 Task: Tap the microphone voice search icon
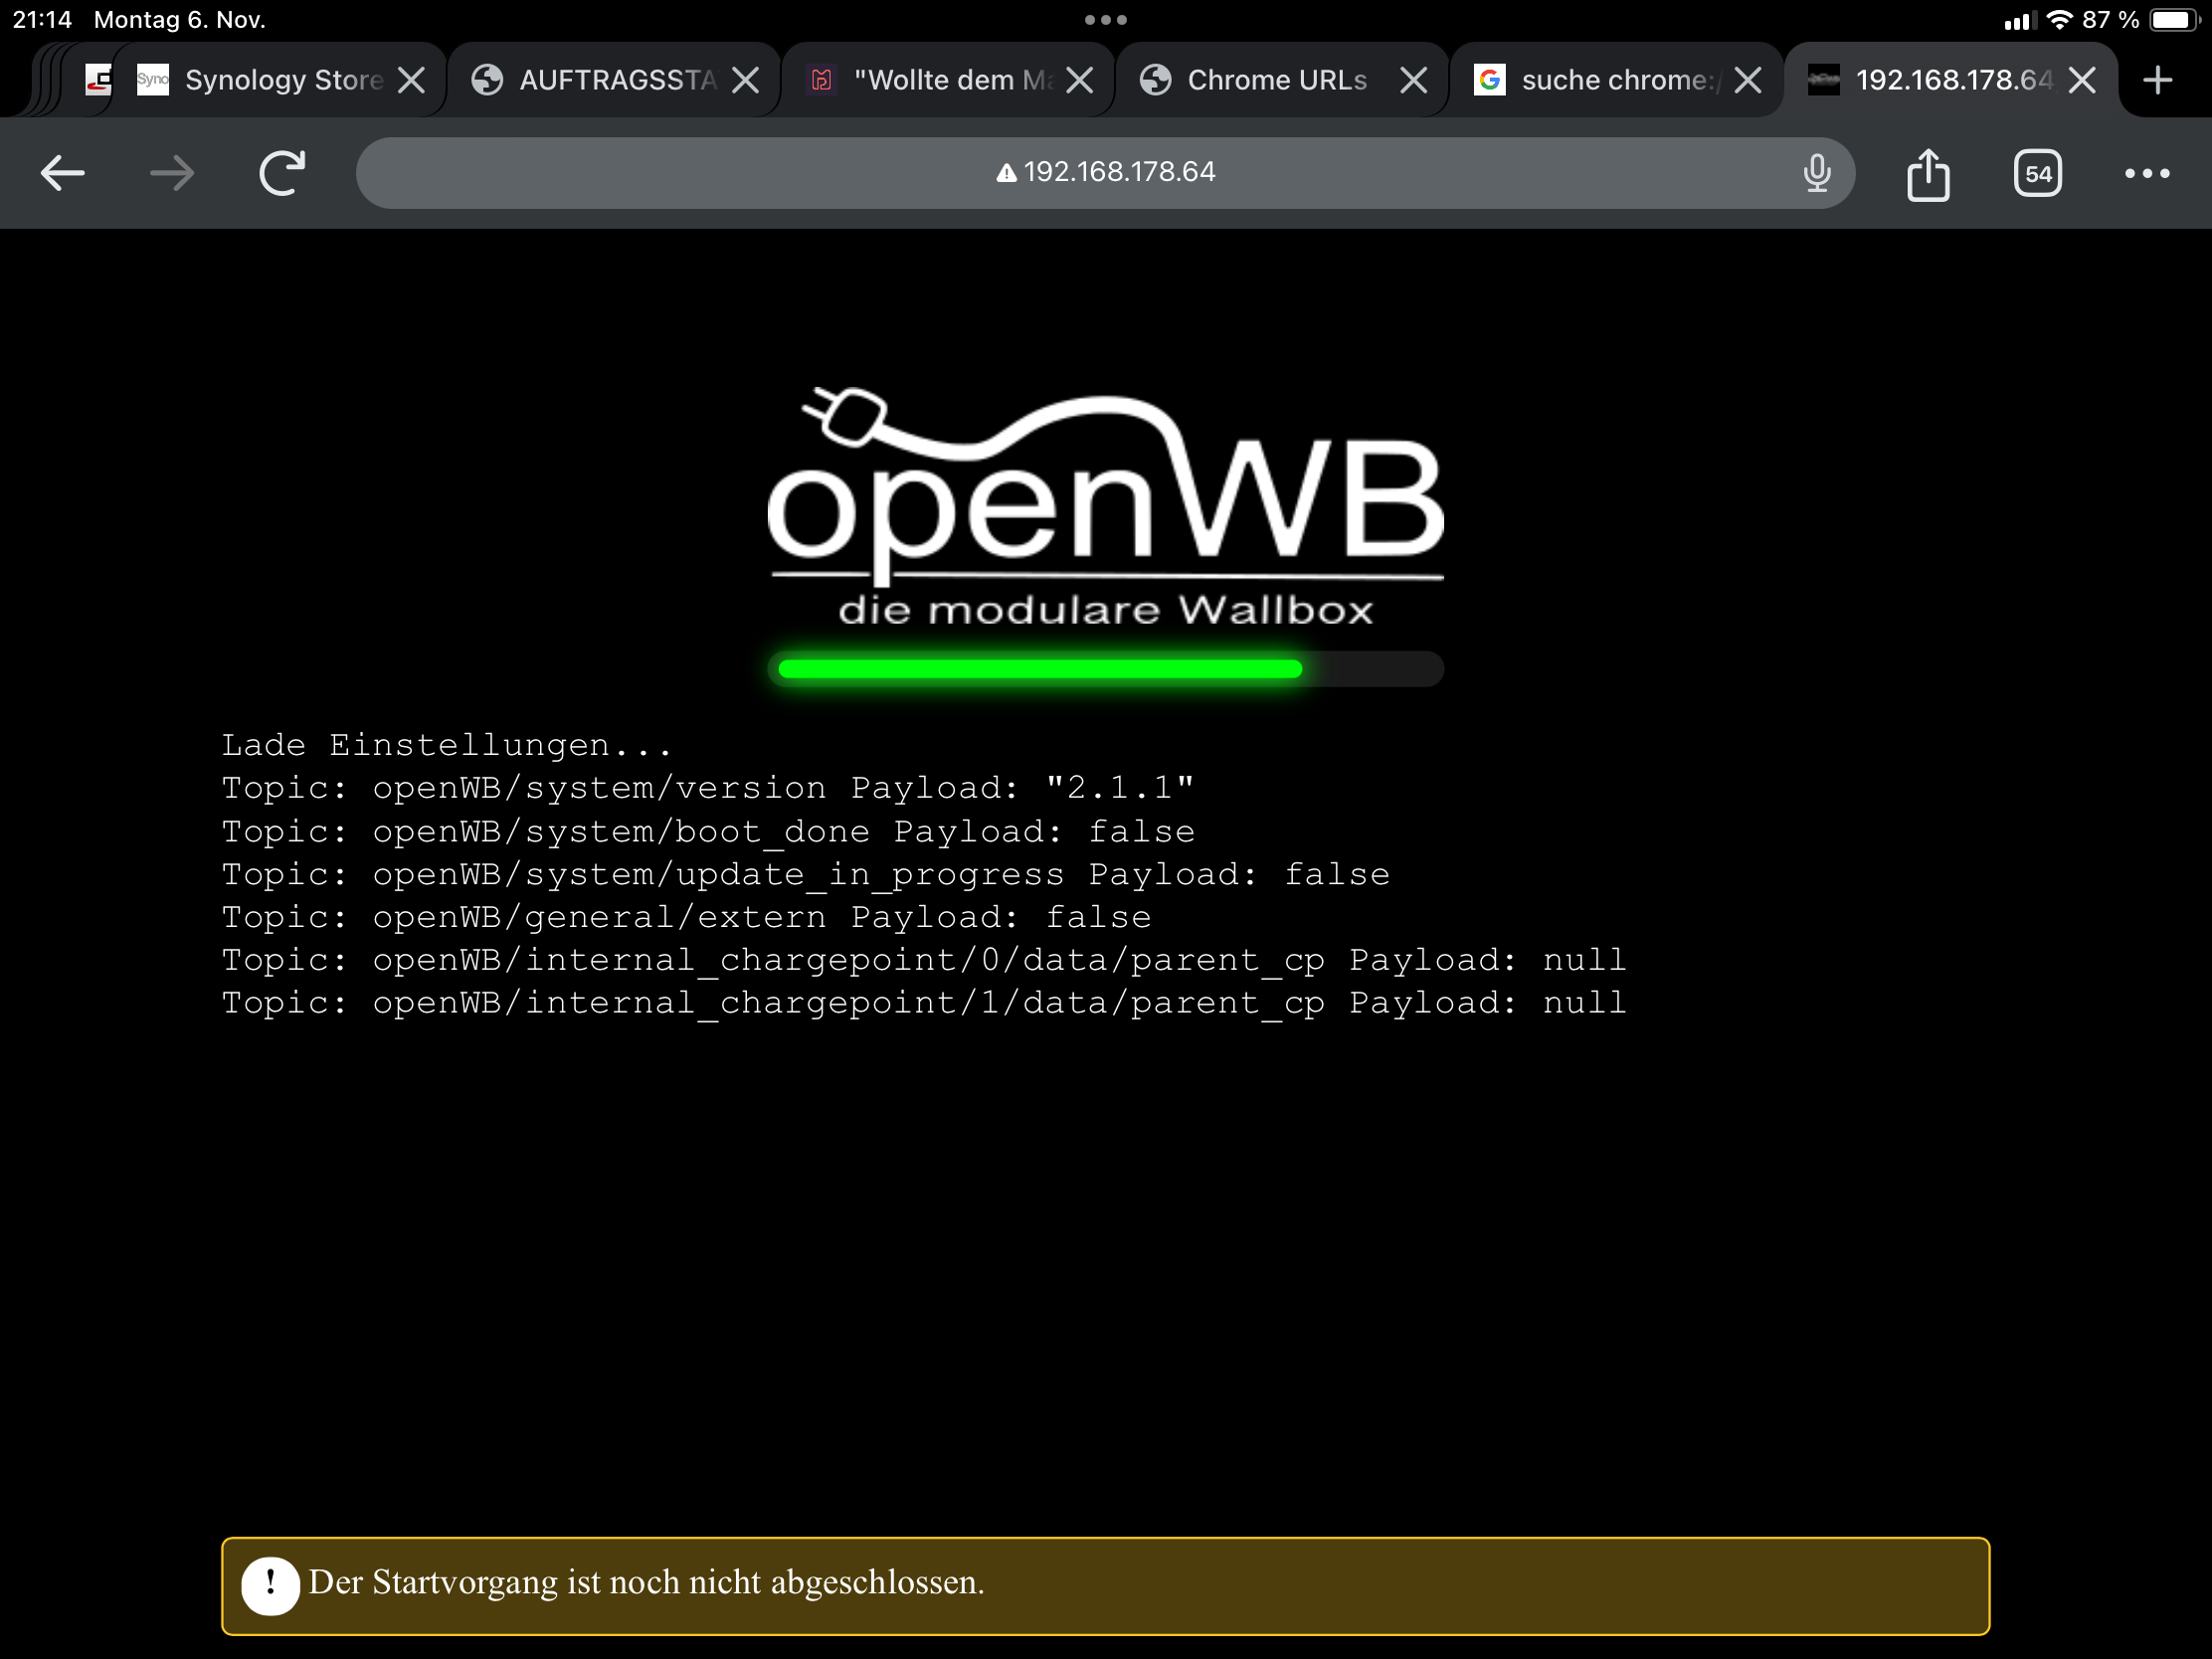(1816, 173)
